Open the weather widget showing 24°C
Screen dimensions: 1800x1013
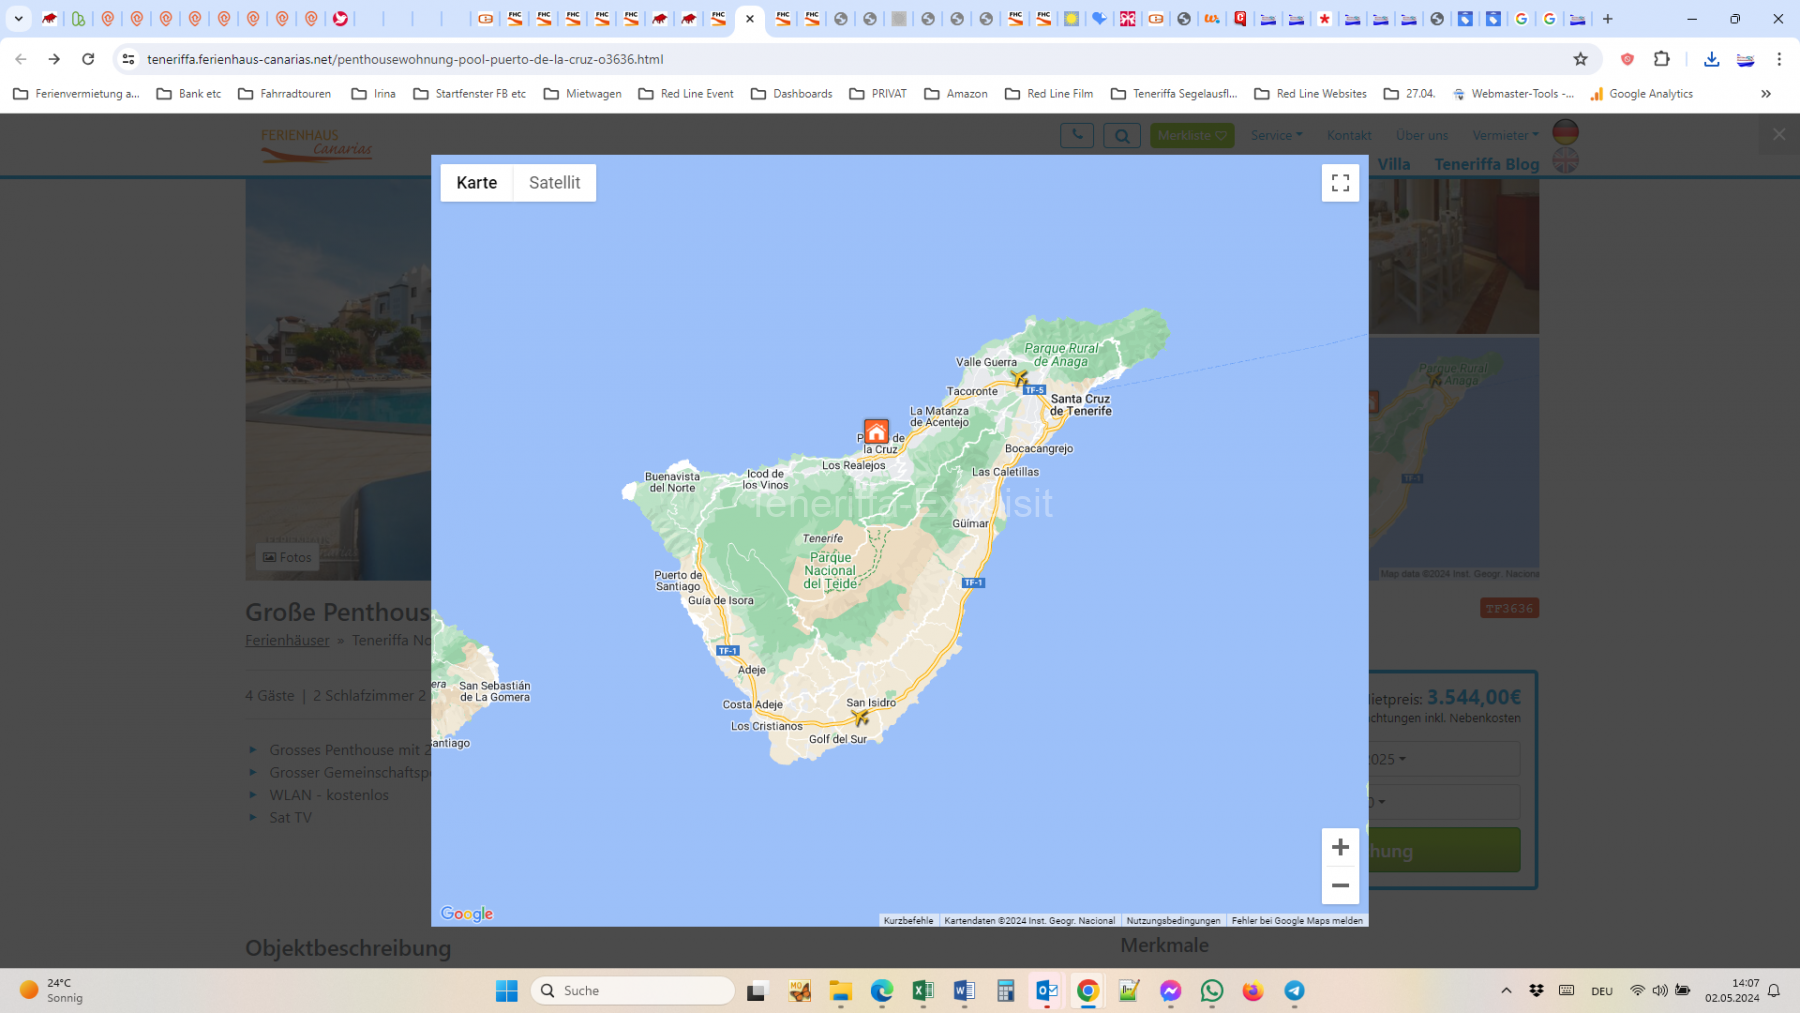pos(52,990)
